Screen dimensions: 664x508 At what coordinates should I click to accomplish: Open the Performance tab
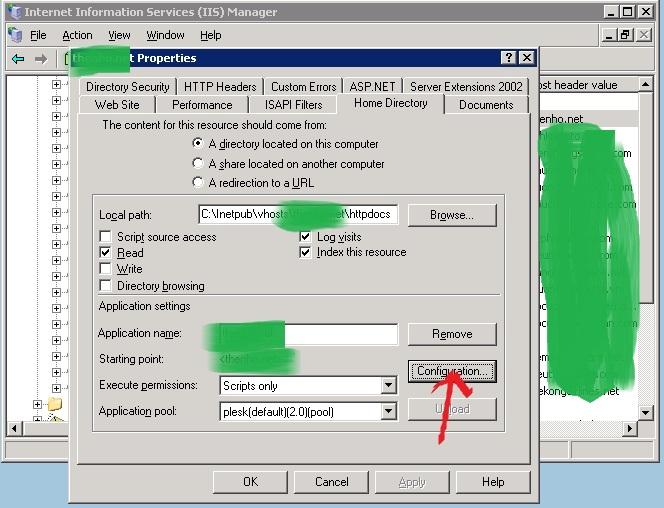click(202, 105)
